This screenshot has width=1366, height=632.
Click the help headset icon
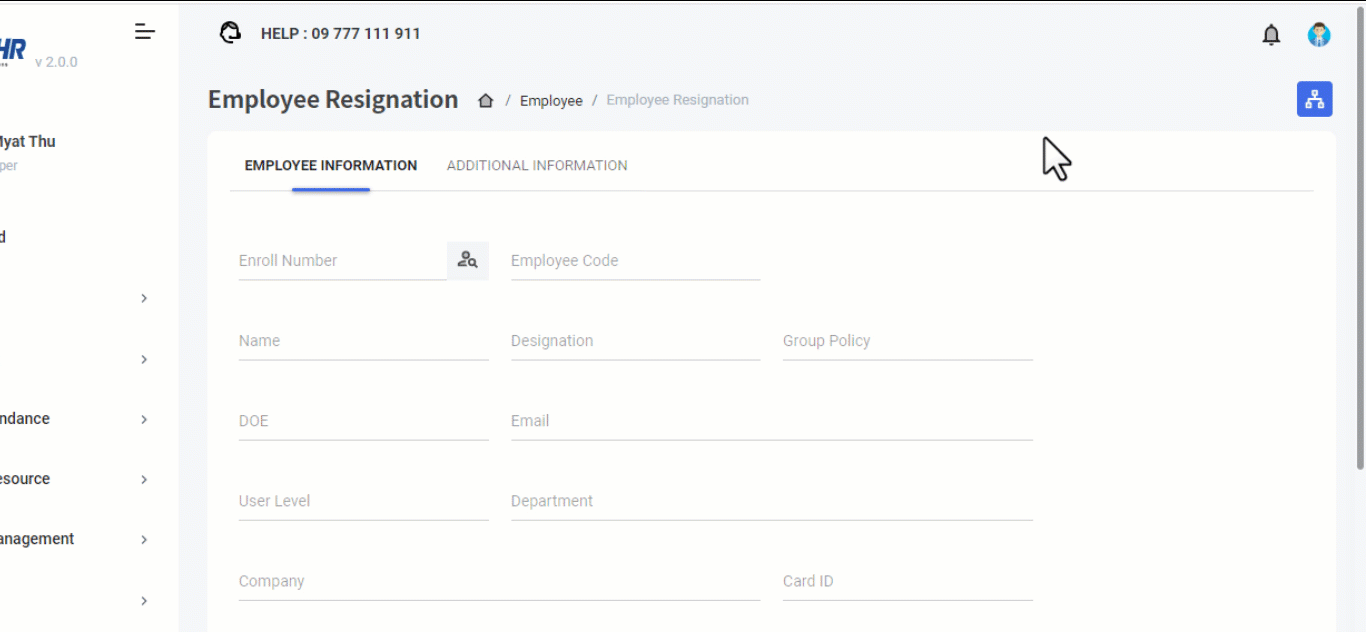230,33
